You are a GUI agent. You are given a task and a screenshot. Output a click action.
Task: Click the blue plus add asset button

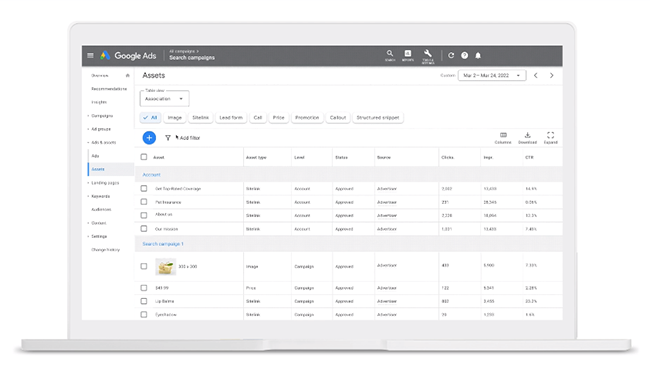(149, 138)
